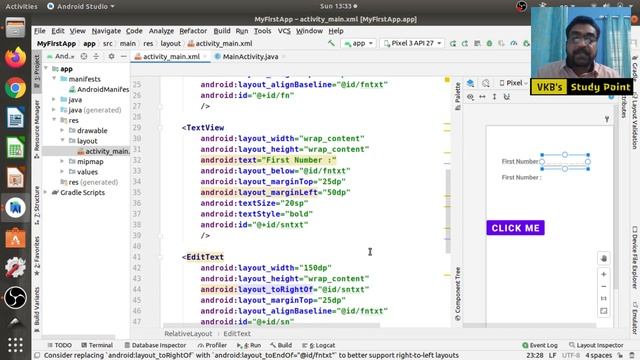
Task: Click the collapse all icon in Project panel
Action: point(96,56)
